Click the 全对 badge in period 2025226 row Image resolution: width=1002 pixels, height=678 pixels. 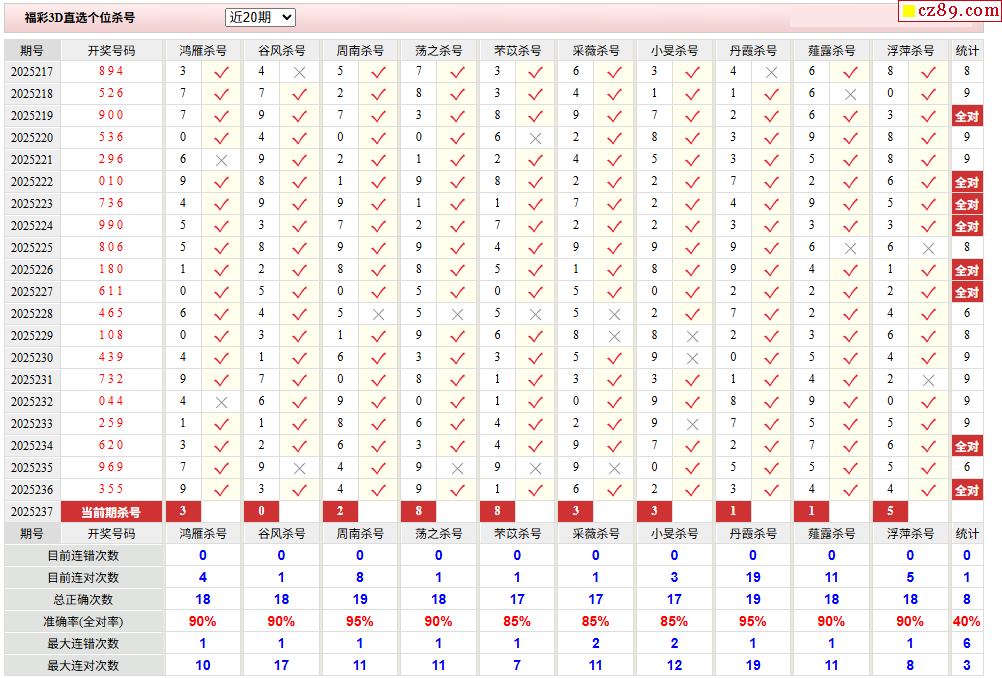tap(967, 270)
